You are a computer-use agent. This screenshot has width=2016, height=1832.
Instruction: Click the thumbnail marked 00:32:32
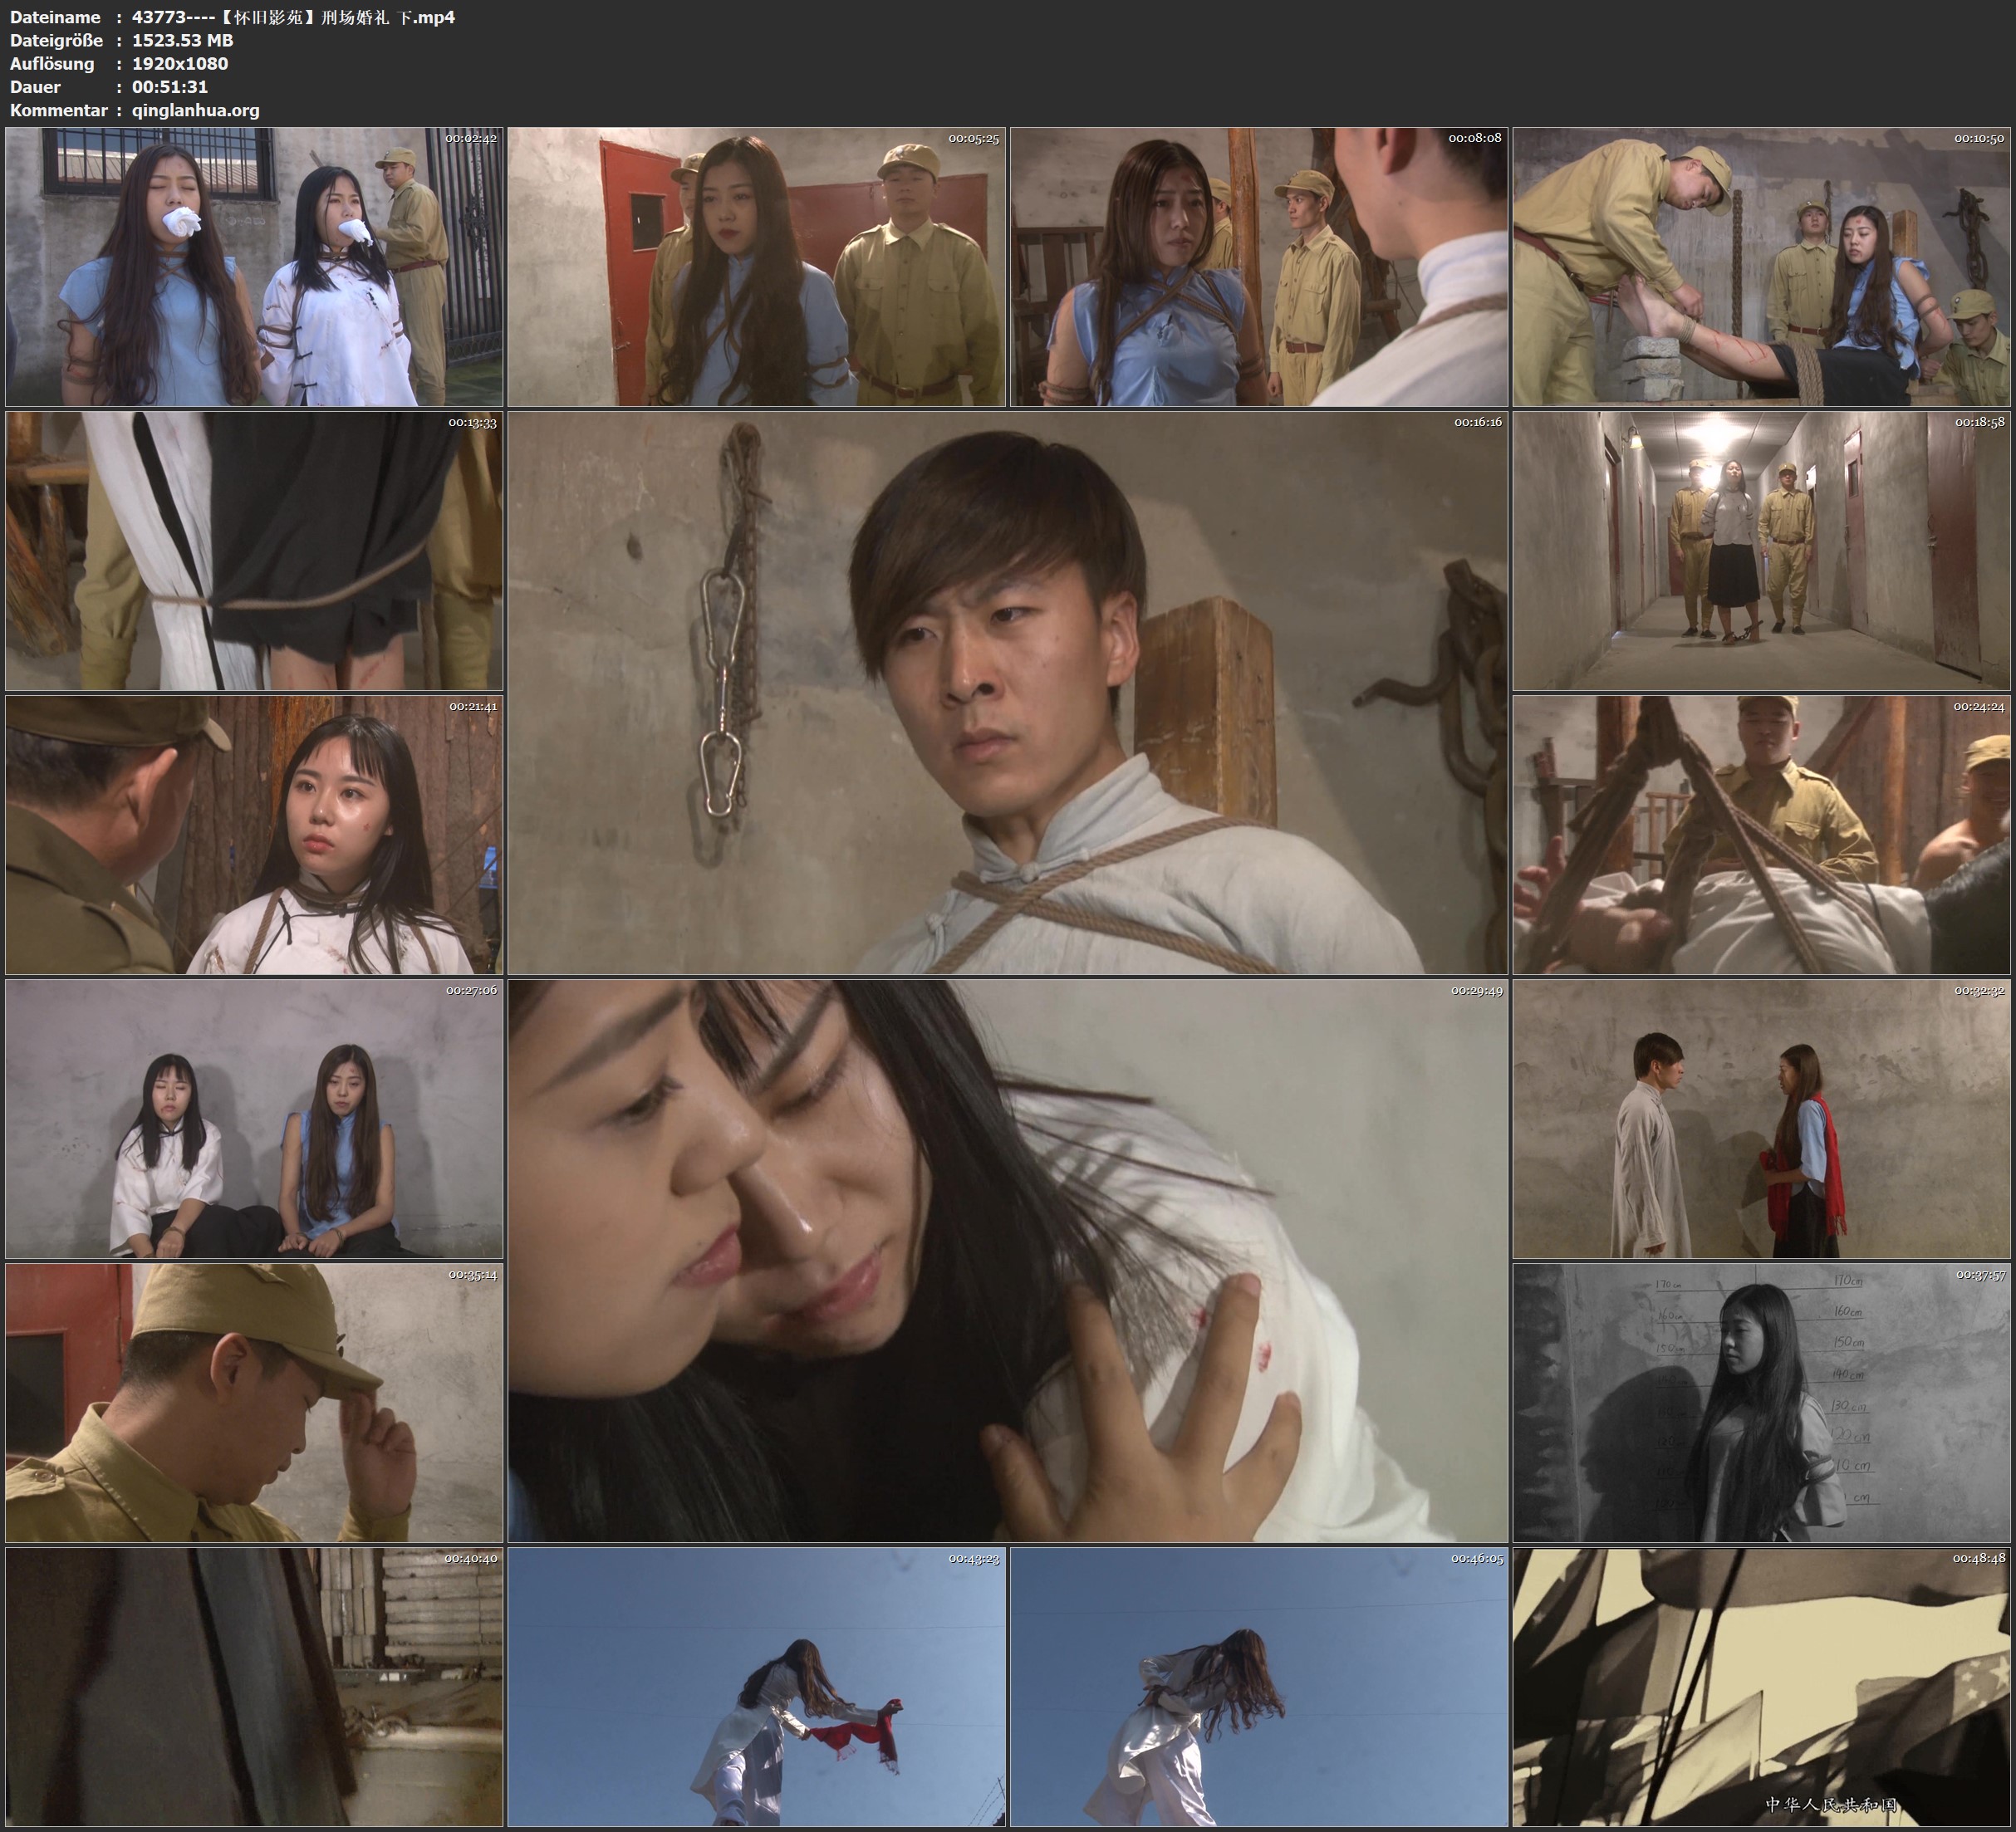click(1761, 1119)
